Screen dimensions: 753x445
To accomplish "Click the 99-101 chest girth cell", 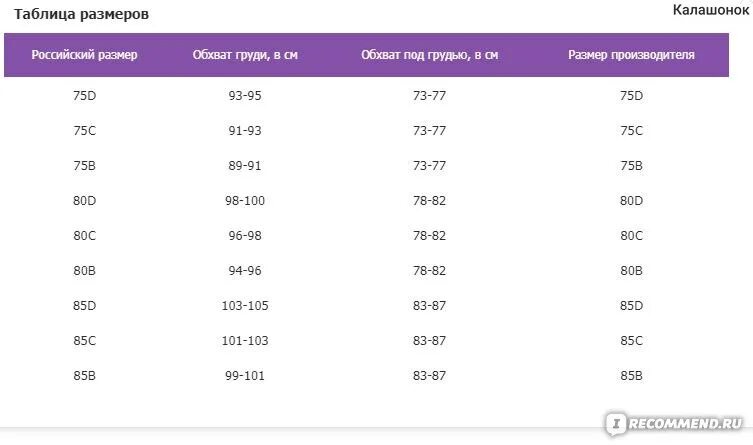I will point(245,376).
